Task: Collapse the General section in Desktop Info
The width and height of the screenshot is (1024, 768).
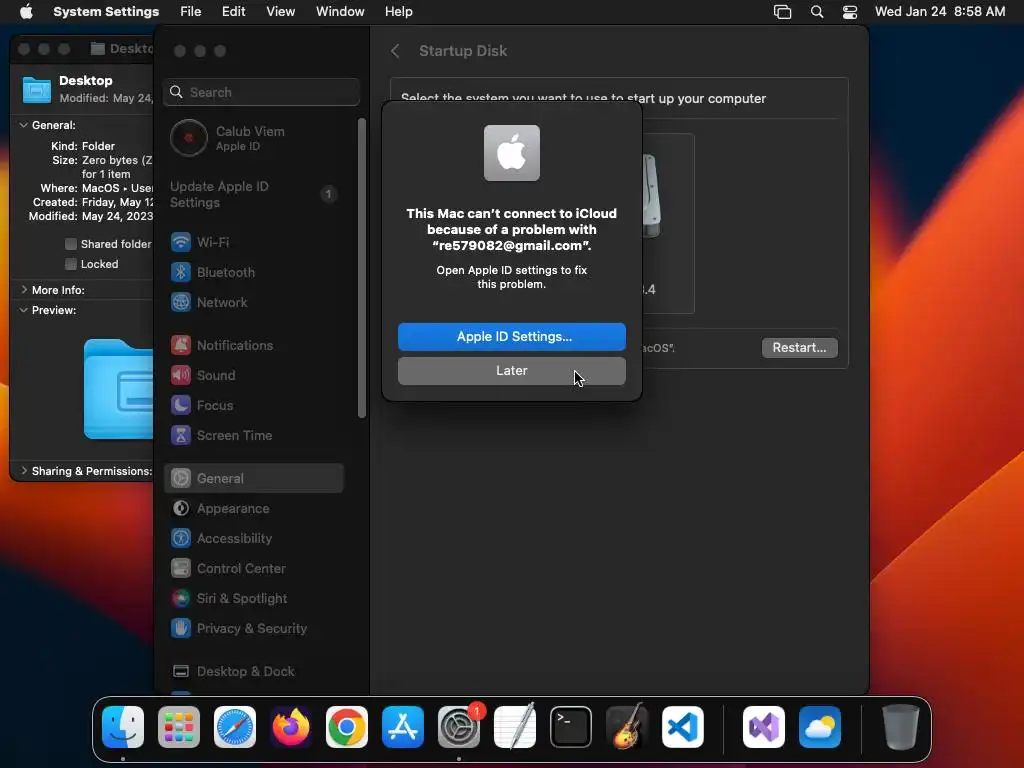Action: click(x=24, y=125)
